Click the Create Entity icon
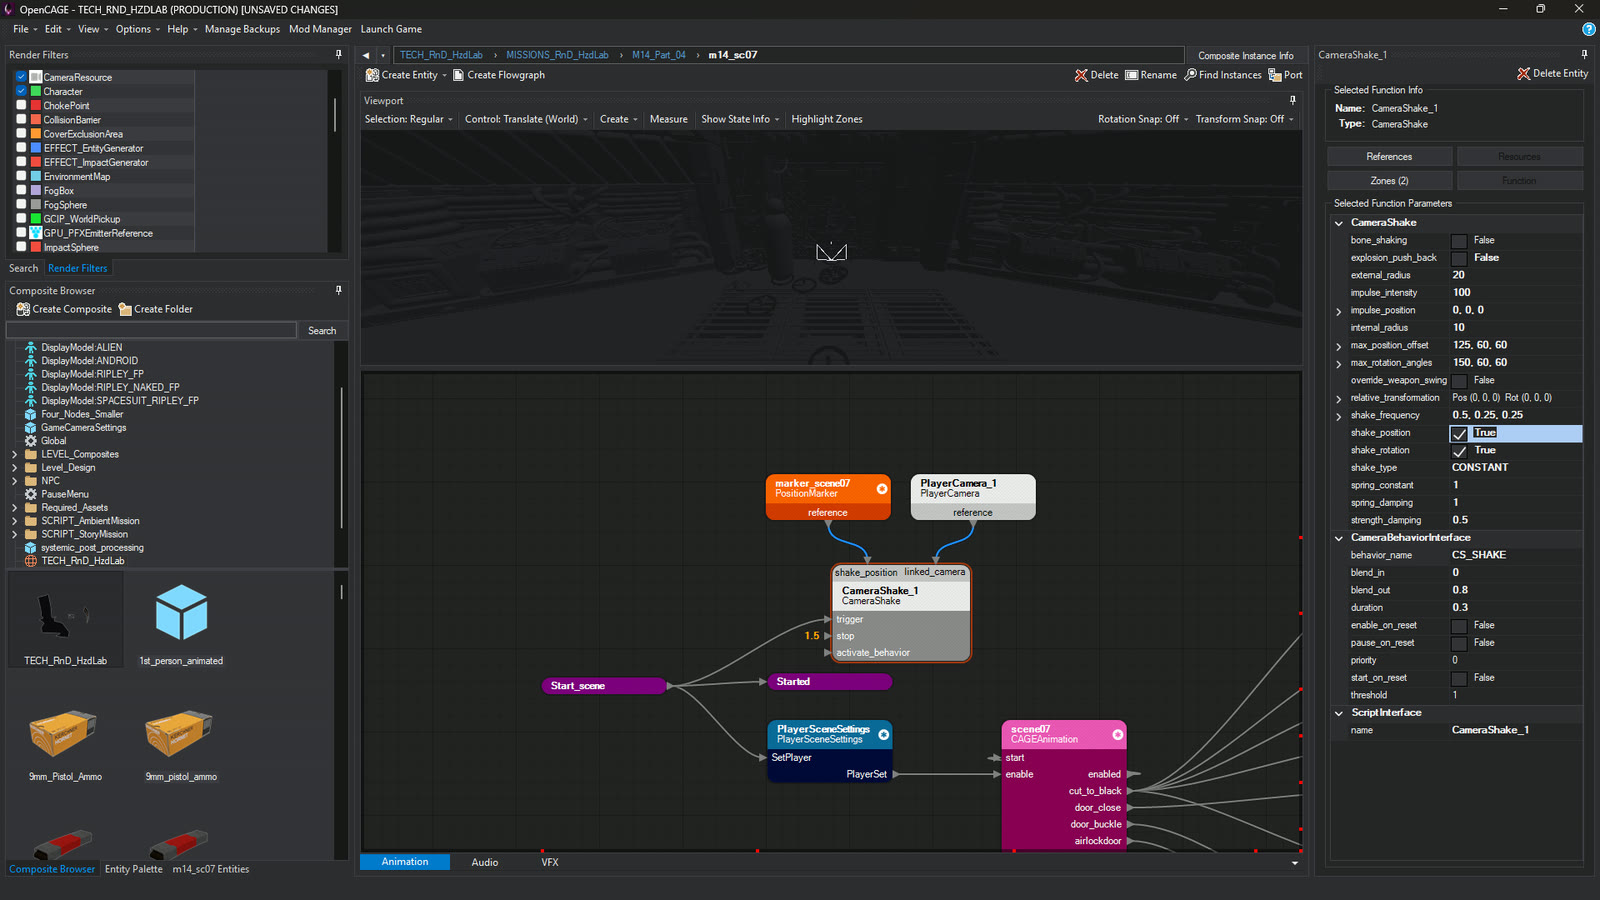 point(372,75)
